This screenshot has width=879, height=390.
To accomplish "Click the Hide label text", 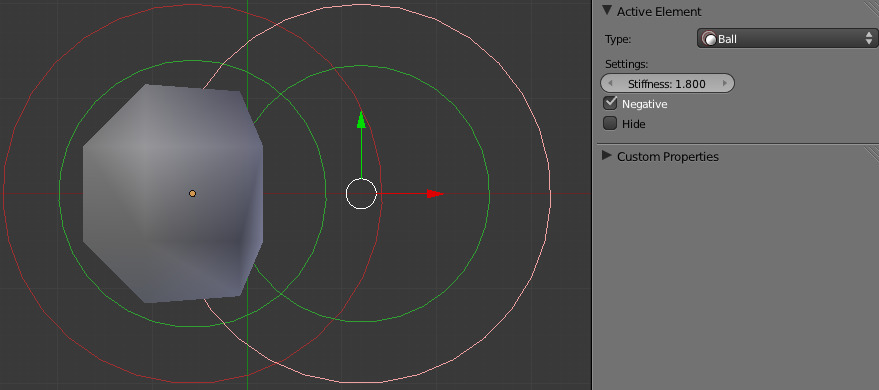I will (x=633, y=124).
